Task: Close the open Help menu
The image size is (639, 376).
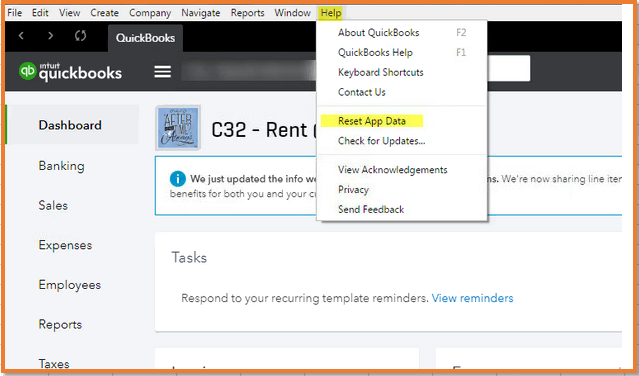Action: [331, 13]
